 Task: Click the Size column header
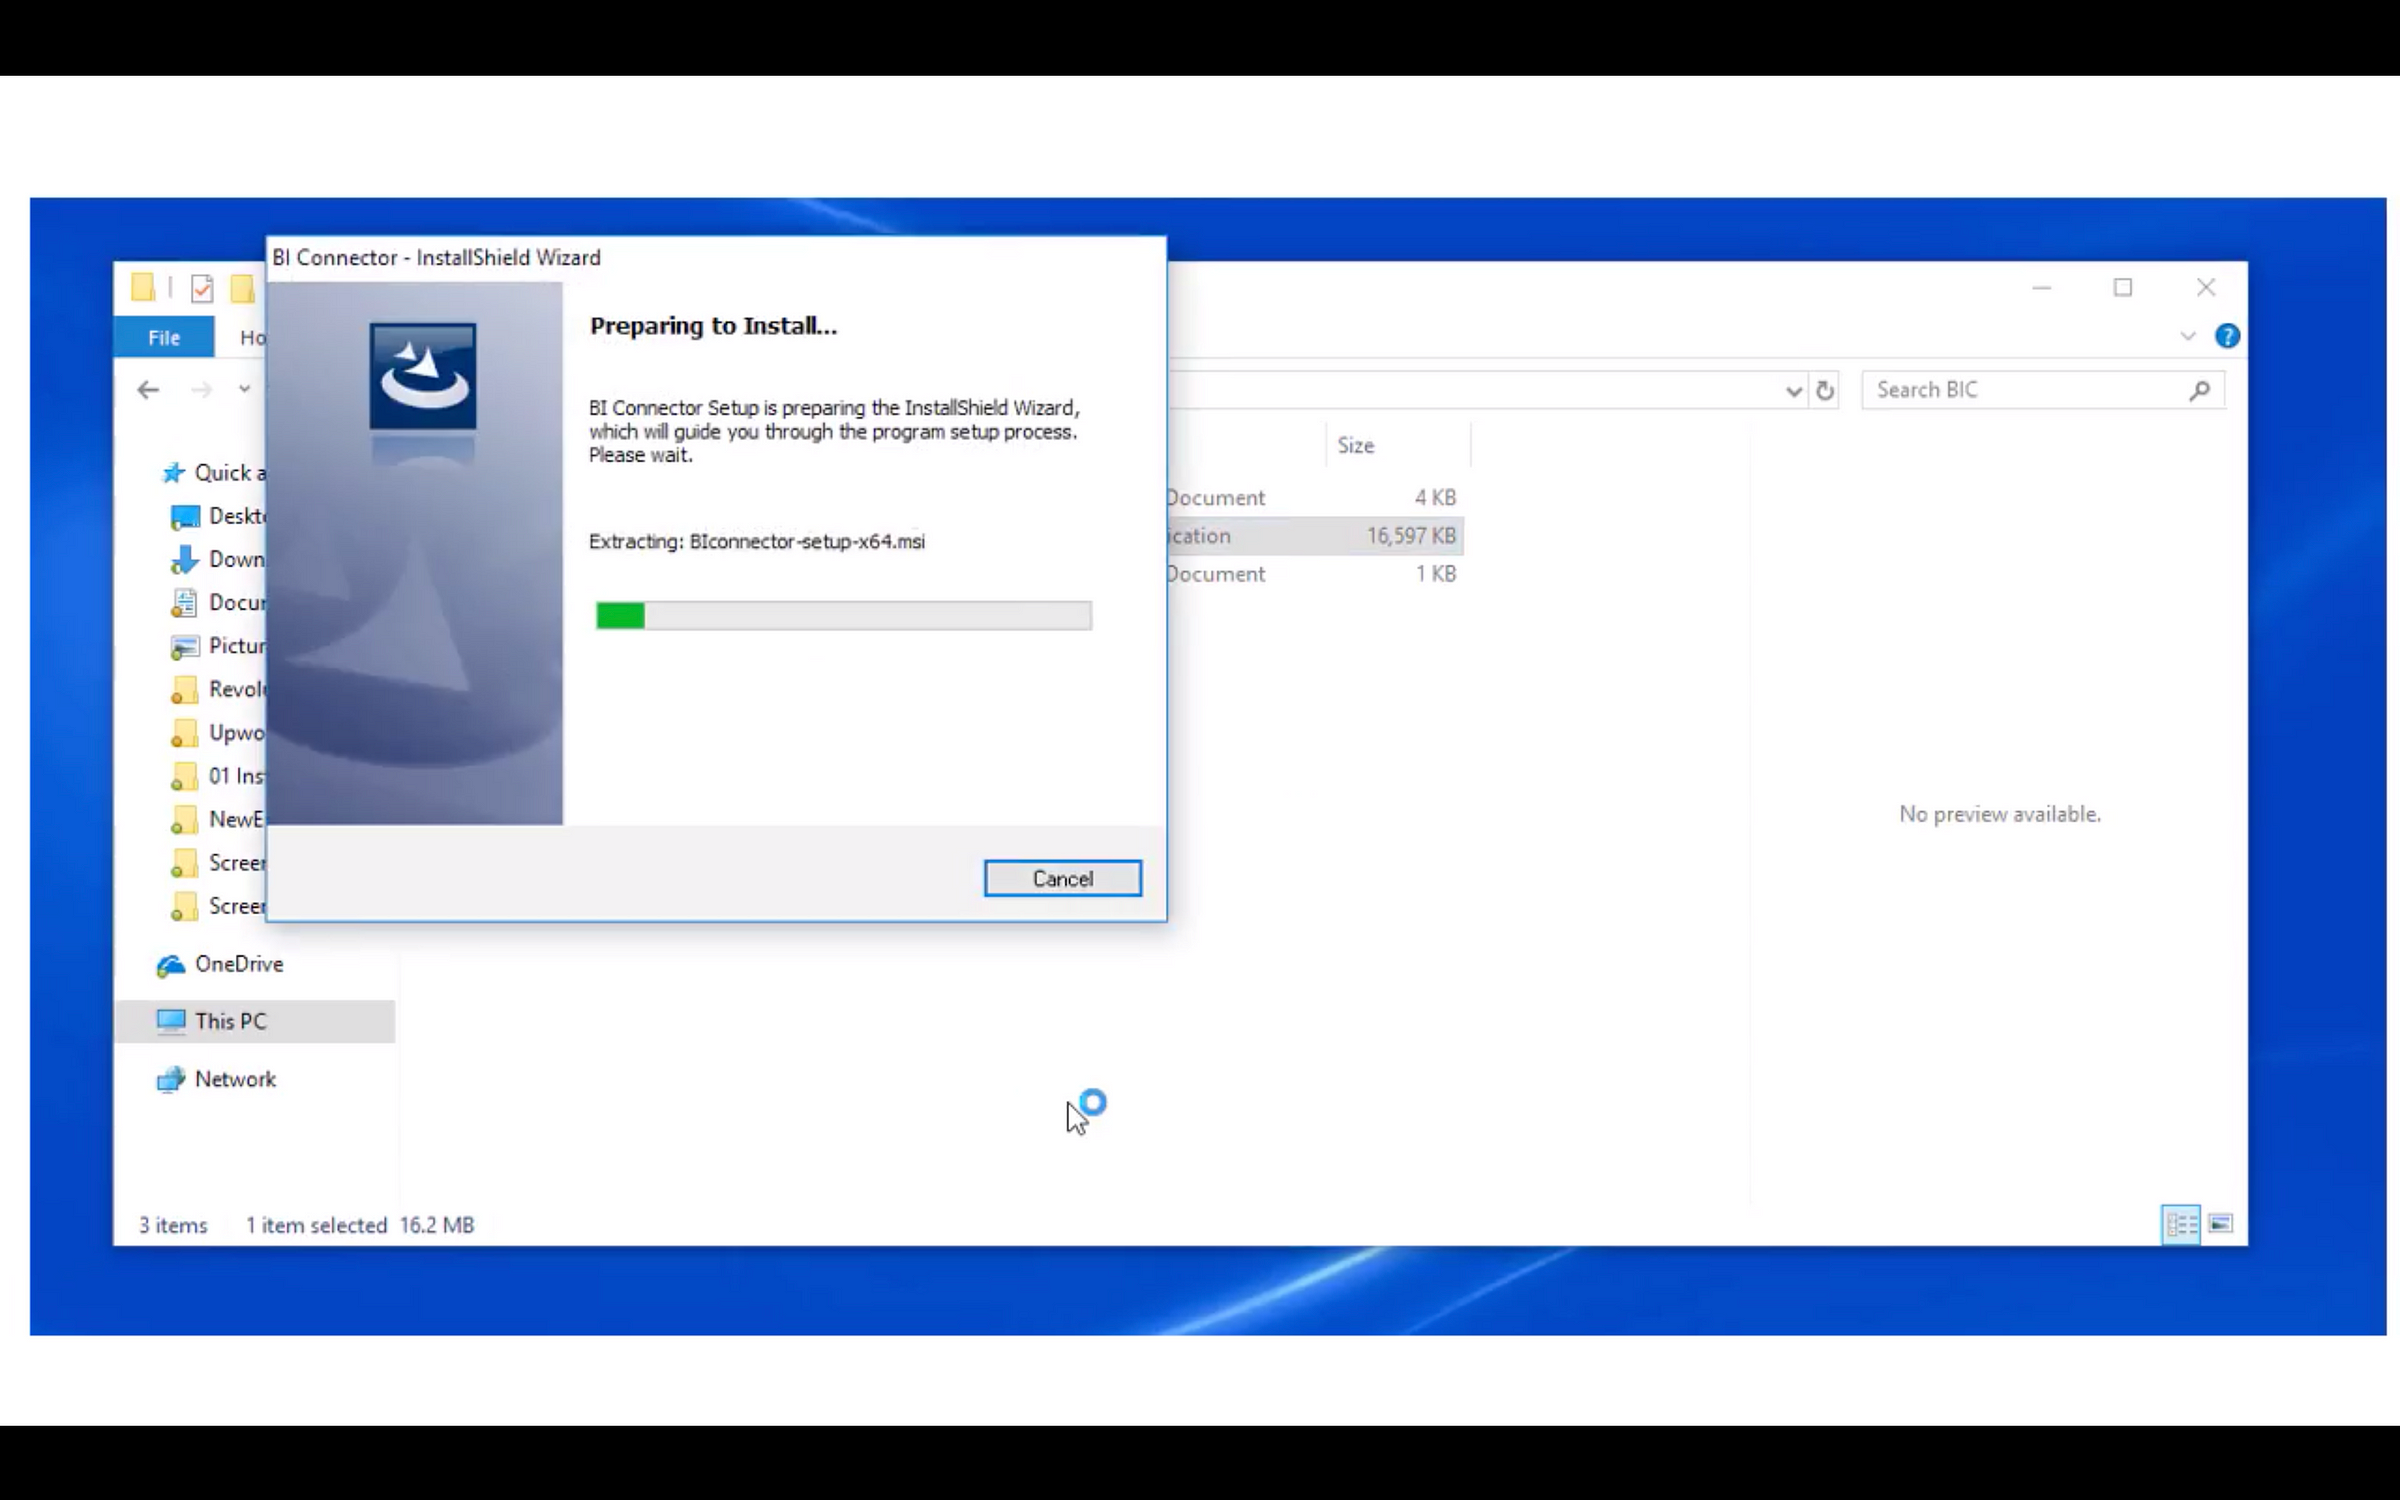tap(1356, 446)
